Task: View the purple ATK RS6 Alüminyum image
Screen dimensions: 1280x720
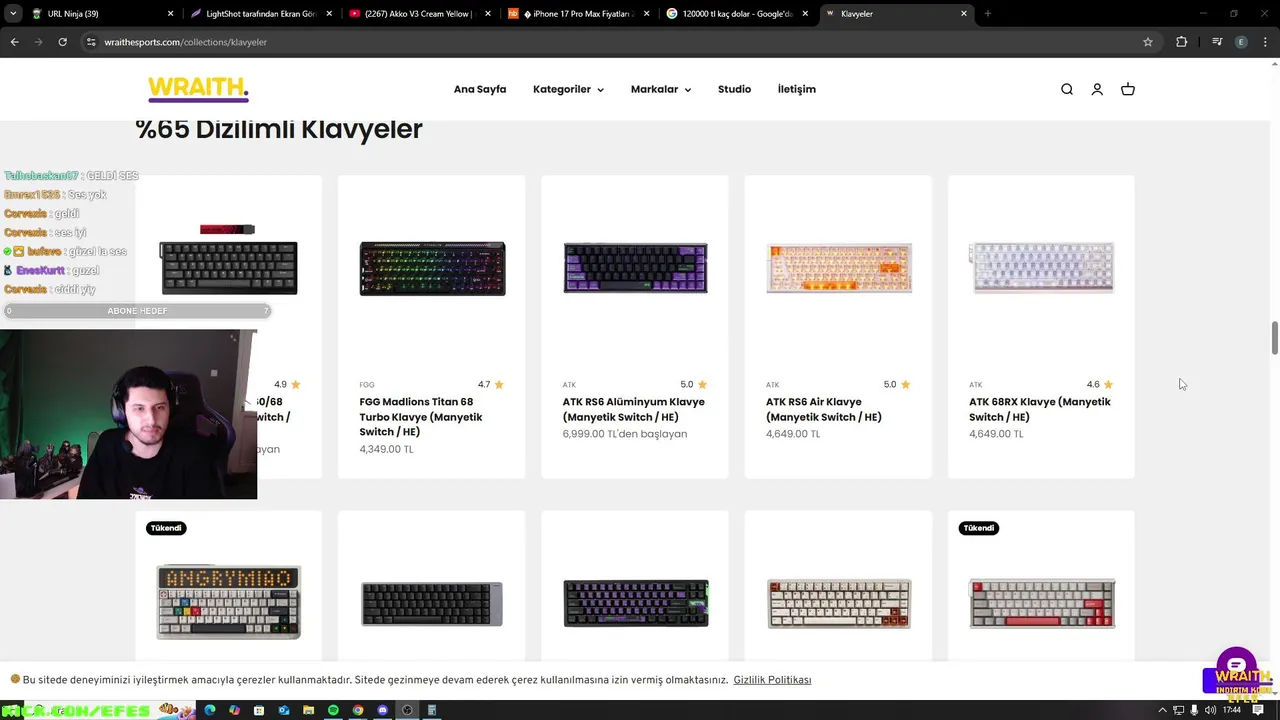Action: click(635, 268)
